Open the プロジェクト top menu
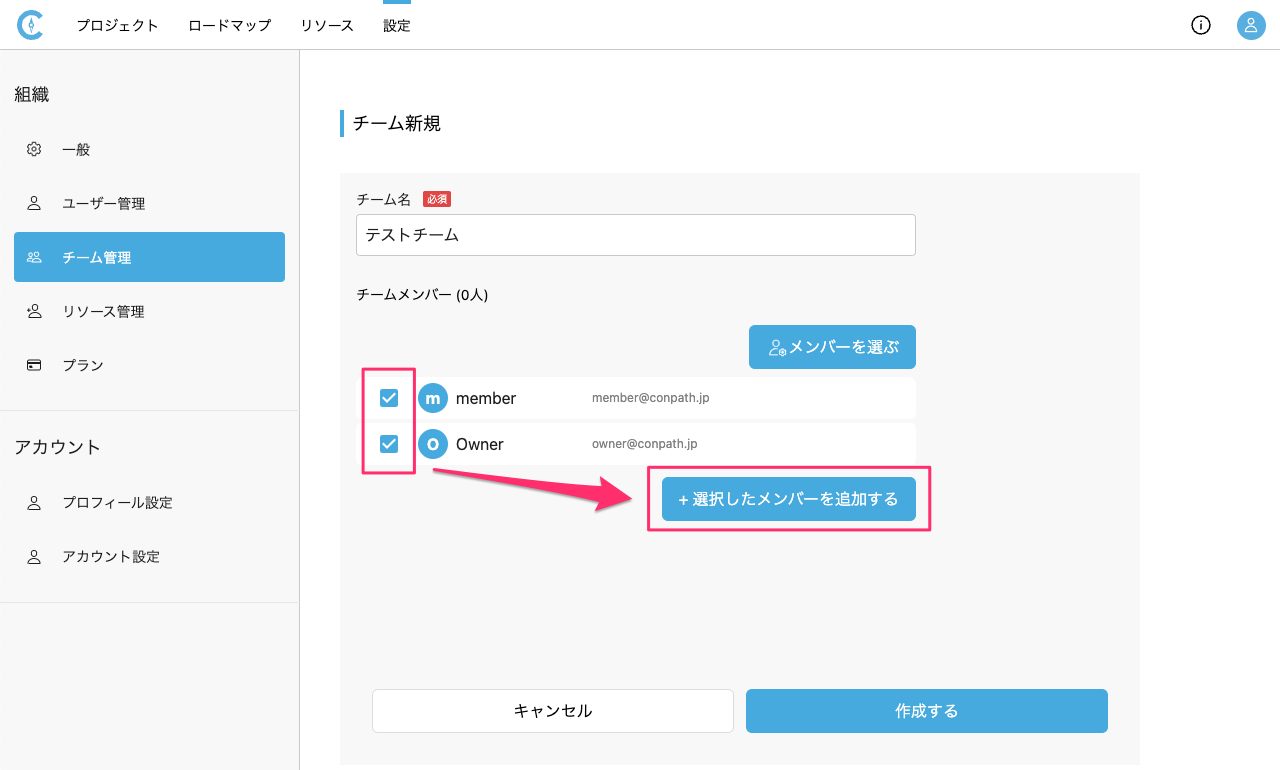The image size is (1280, 770). point(117,26)
